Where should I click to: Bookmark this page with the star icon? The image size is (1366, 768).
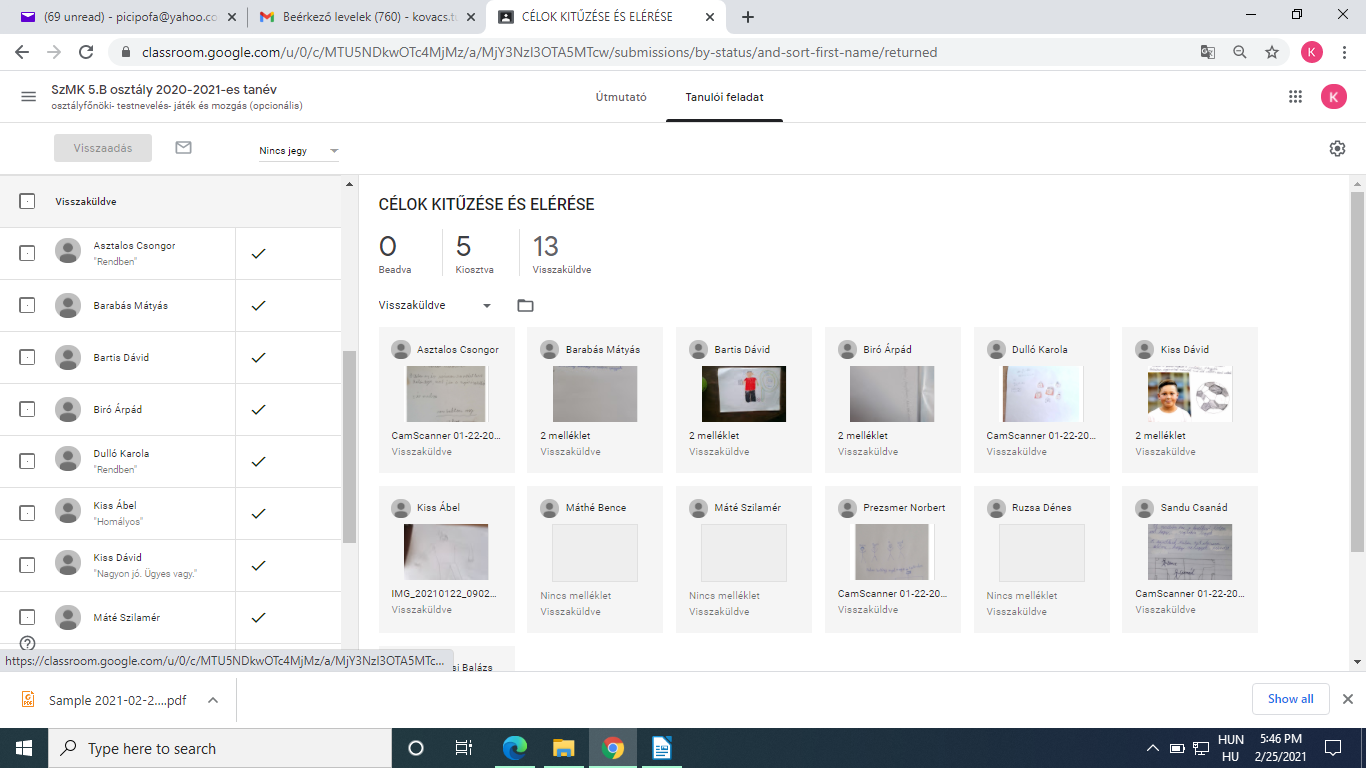pos(1272,52)
